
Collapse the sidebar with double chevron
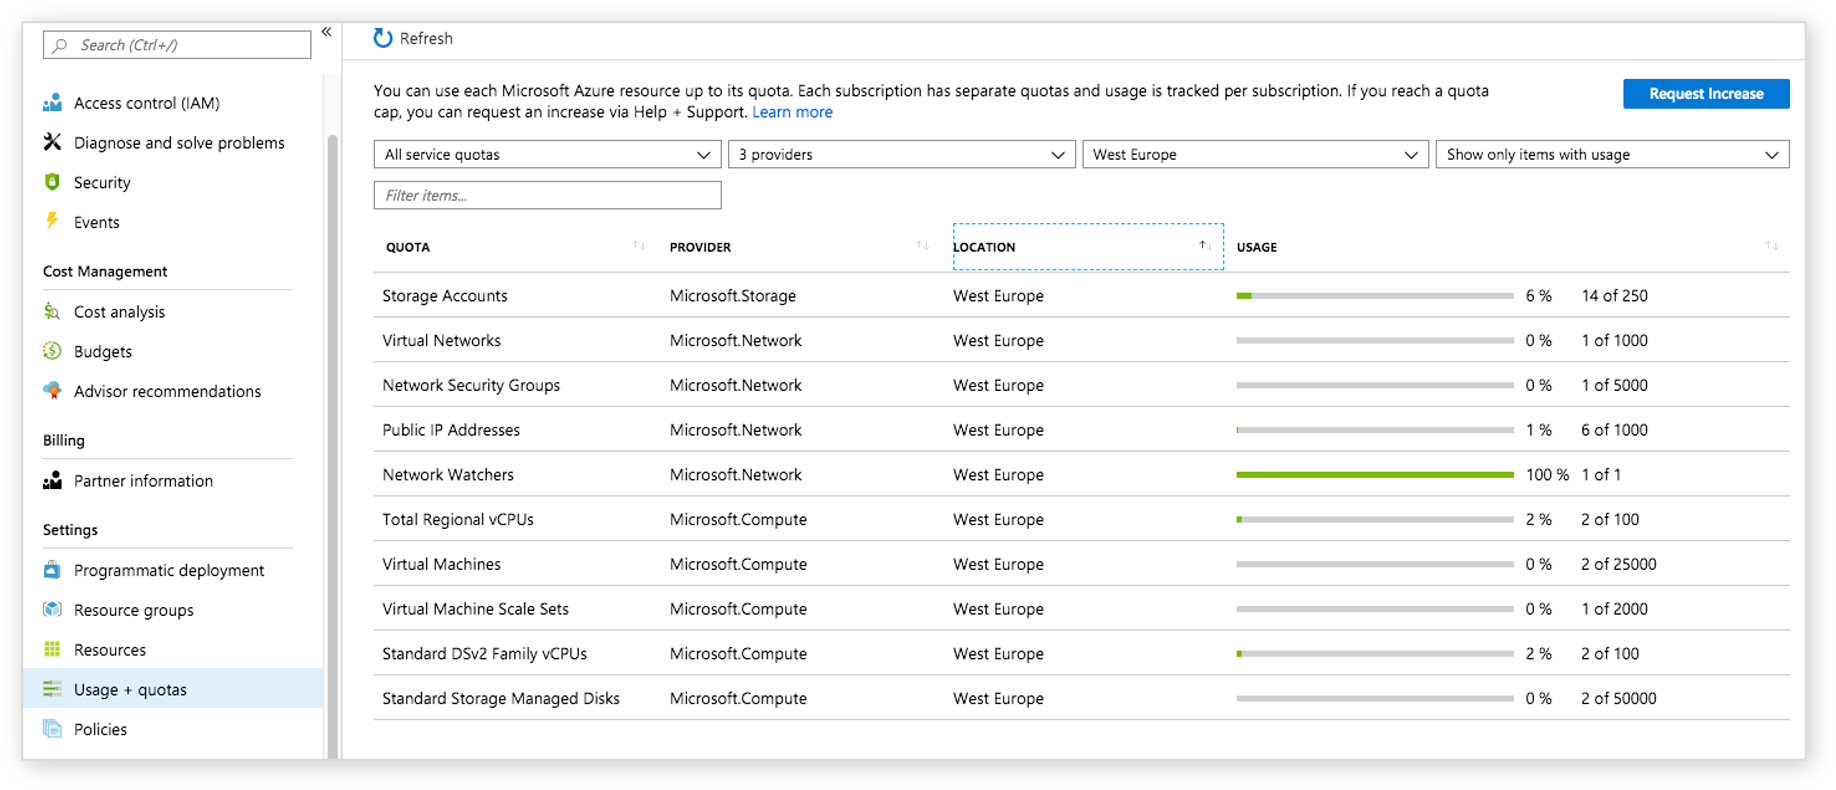327,32
